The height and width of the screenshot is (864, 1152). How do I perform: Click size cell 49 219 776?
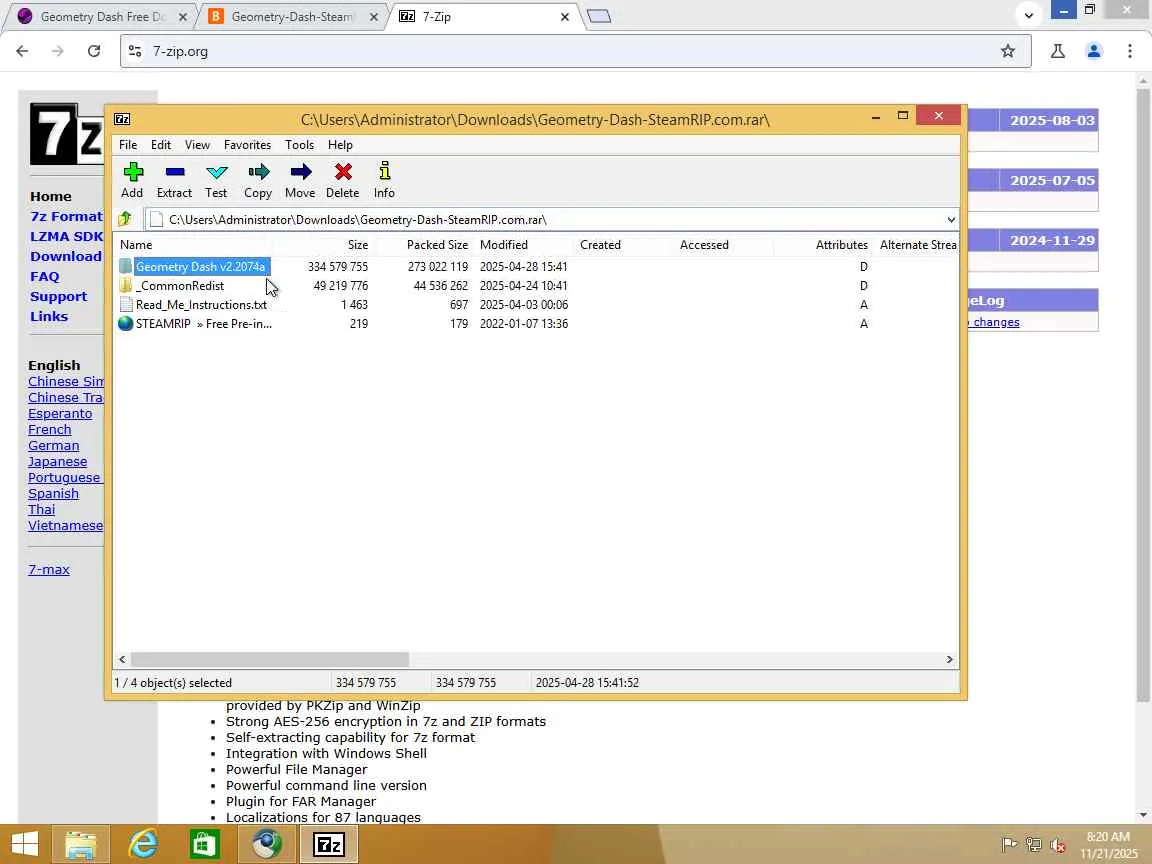[341, 285]
